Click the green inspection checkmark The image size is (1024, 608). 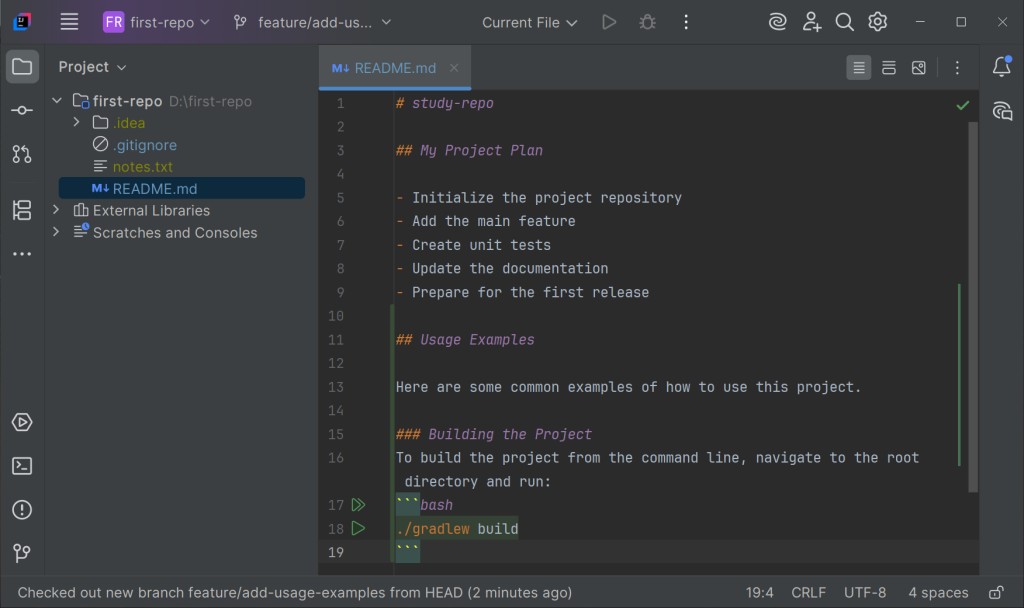click(x=963, y=105)
